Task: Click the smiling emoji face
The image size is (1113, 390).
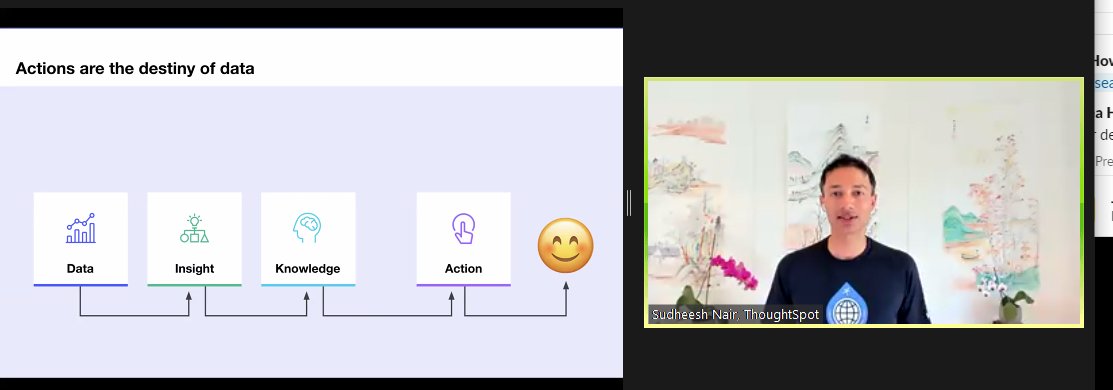Action: [x=565, y=245]
